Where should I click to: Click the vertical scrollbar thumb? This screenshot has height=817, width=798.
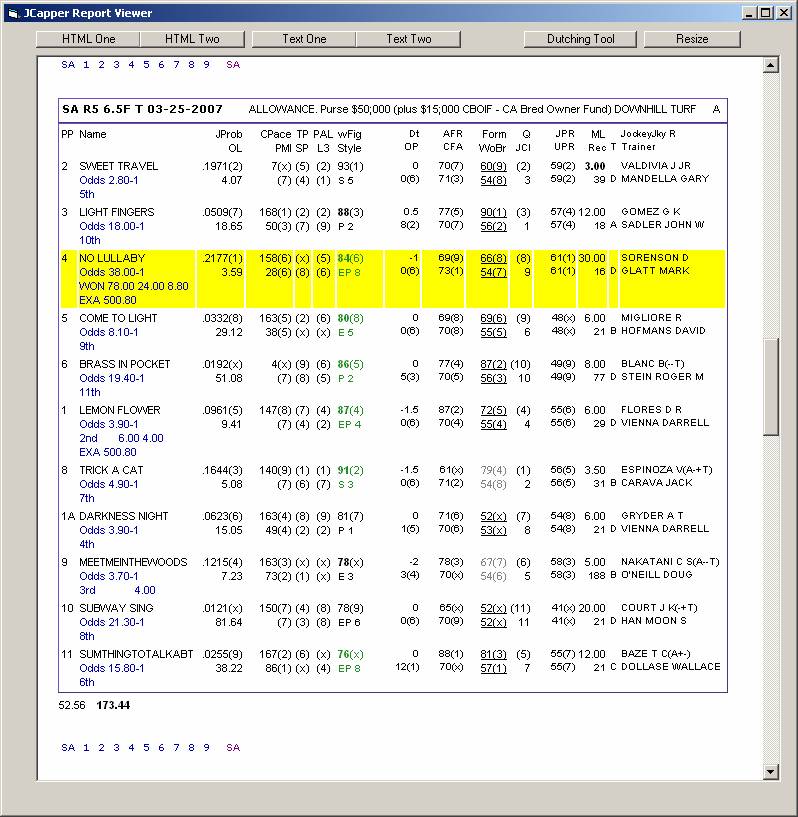770,387
